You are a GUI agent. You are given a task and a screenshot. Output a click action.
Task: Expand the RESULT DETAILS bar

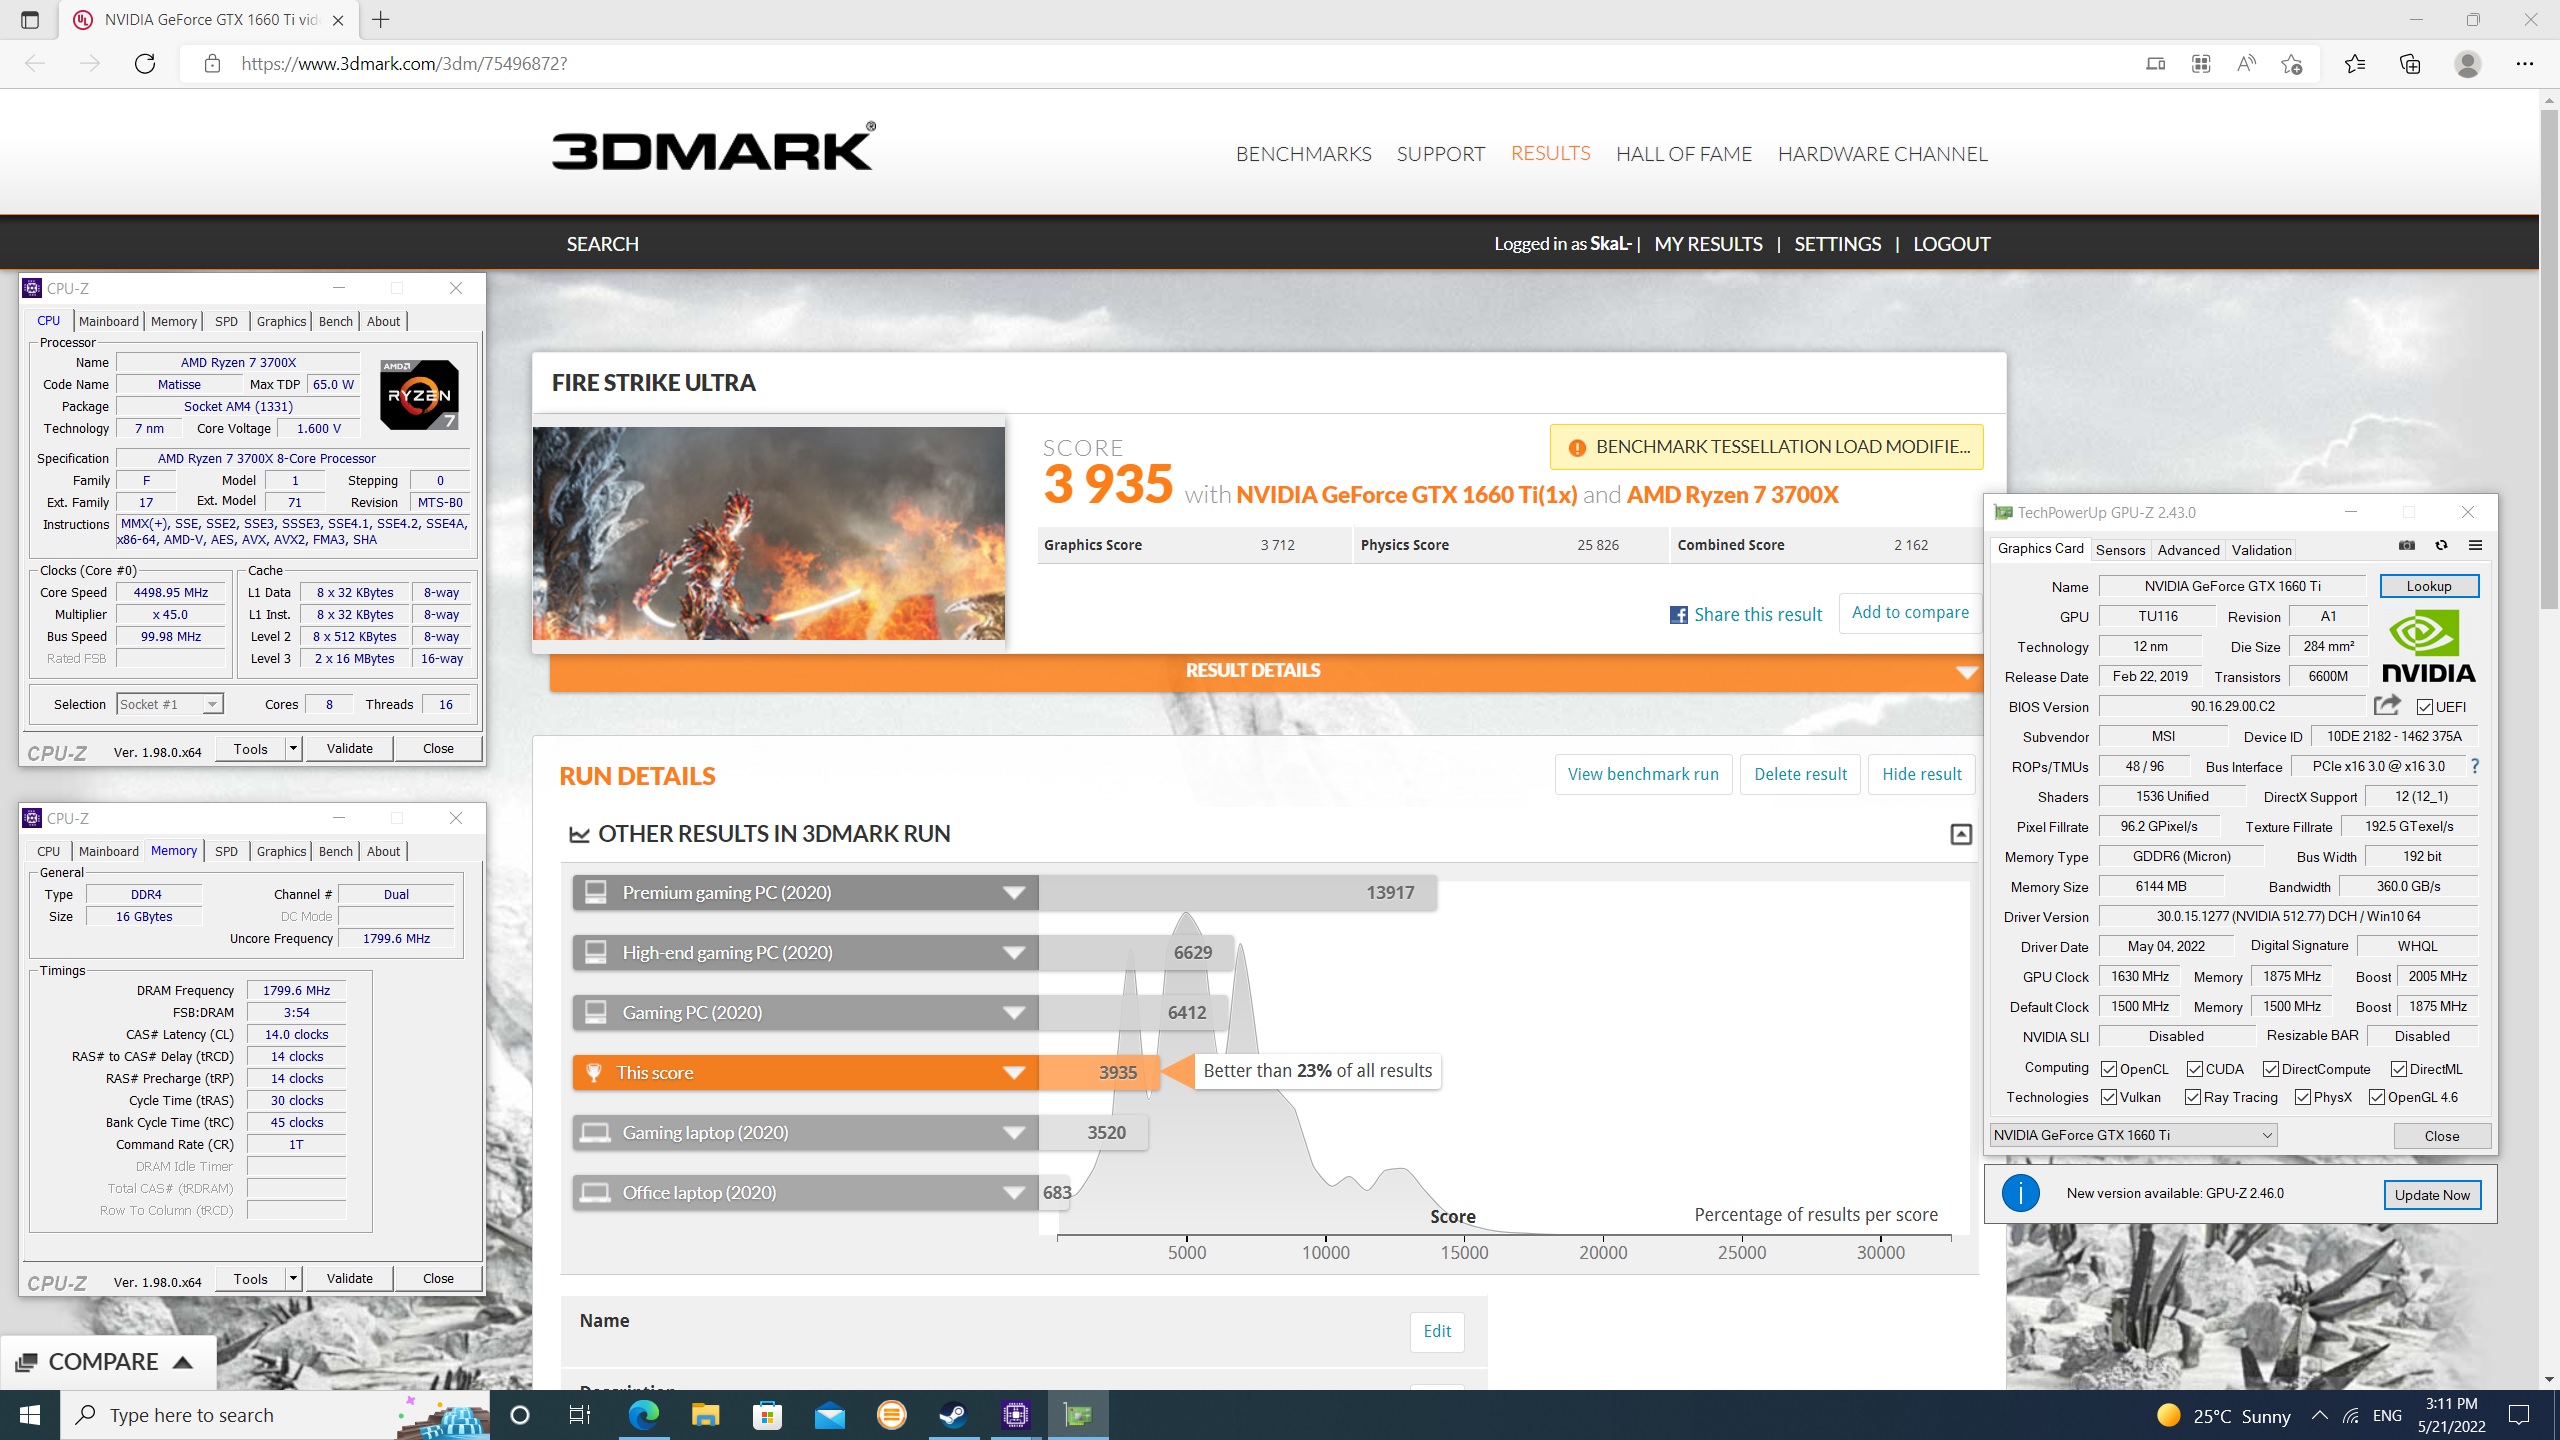tap(1265, 671)
